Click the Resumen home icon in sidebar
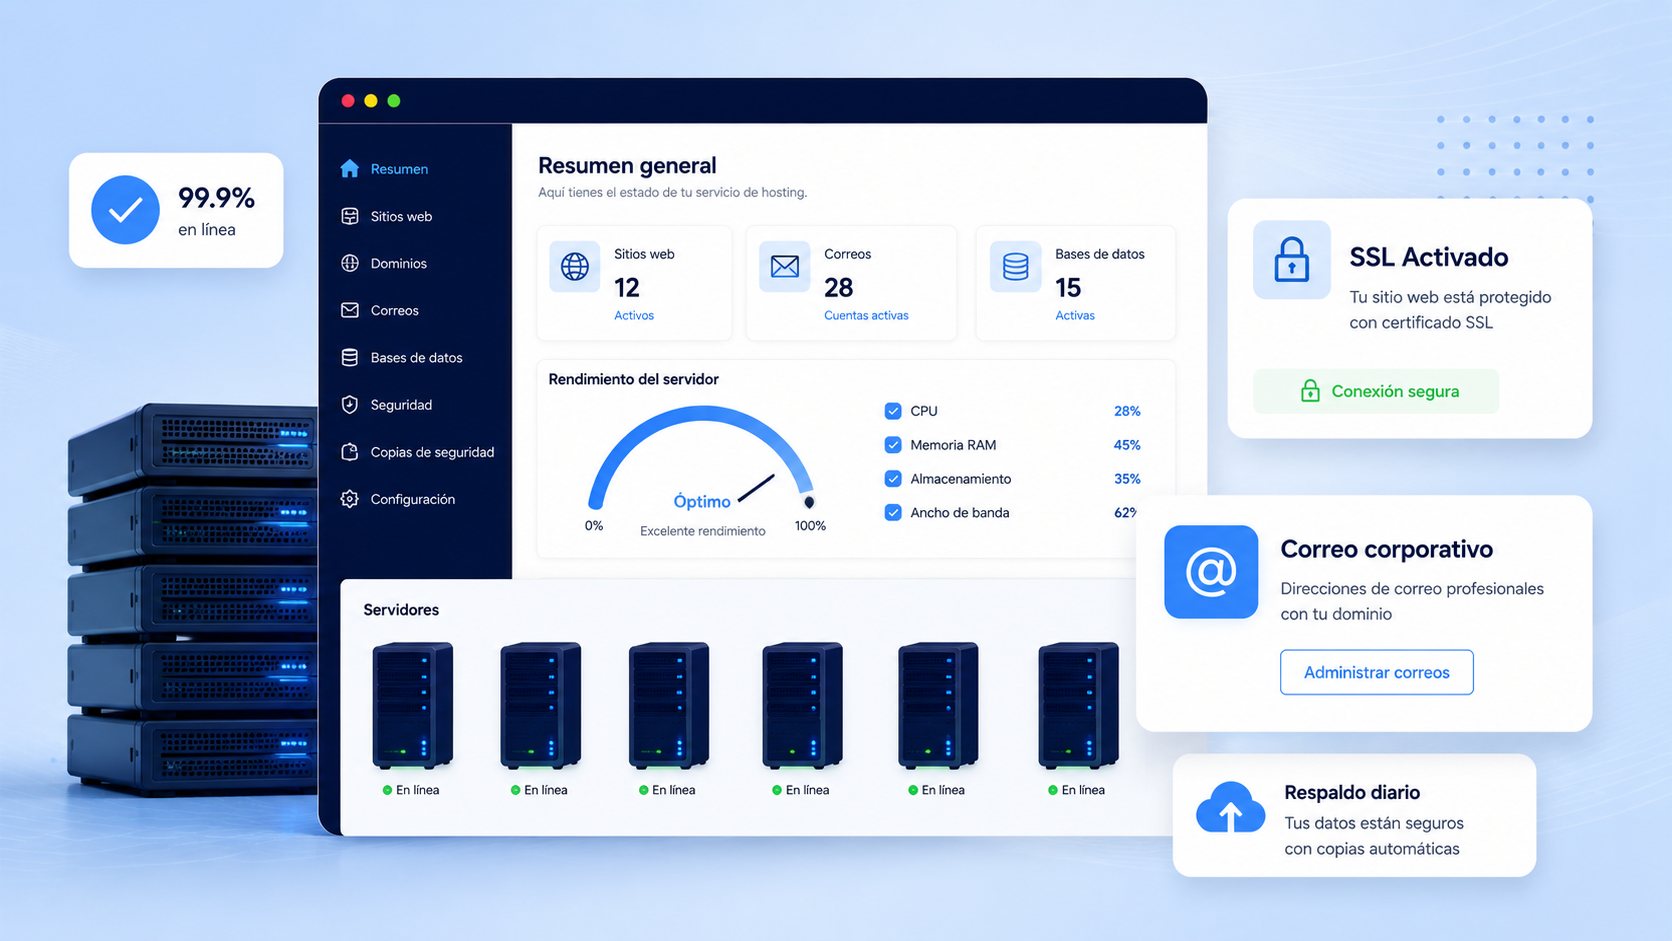The width and height of the screenshot is (1672, 941). tap(349, 168)
